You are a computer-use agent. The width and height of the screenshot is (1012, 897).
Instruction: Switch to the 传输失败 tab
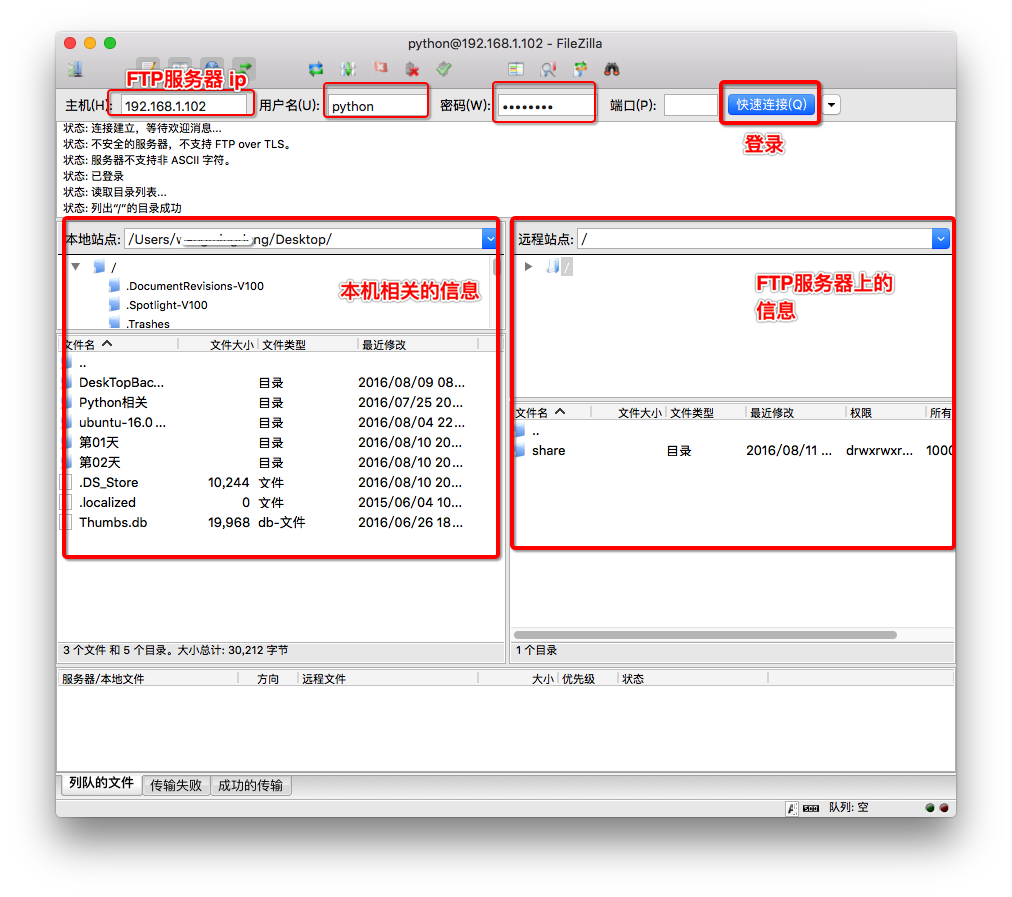click(x=176, y=786)
